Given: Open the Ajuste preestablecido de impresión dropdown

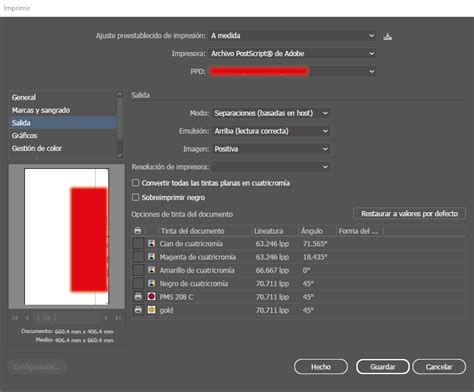Looking at the screenshot, I should click(292, 36).
